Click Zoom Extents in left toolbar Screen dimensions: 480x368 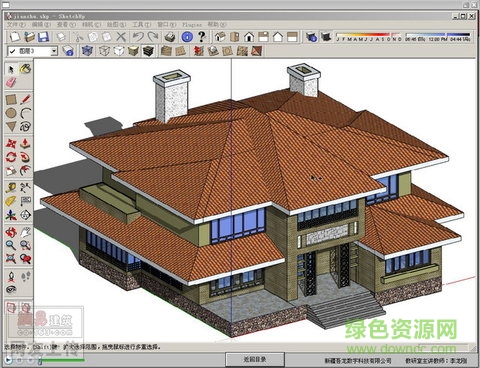point(11,259)
